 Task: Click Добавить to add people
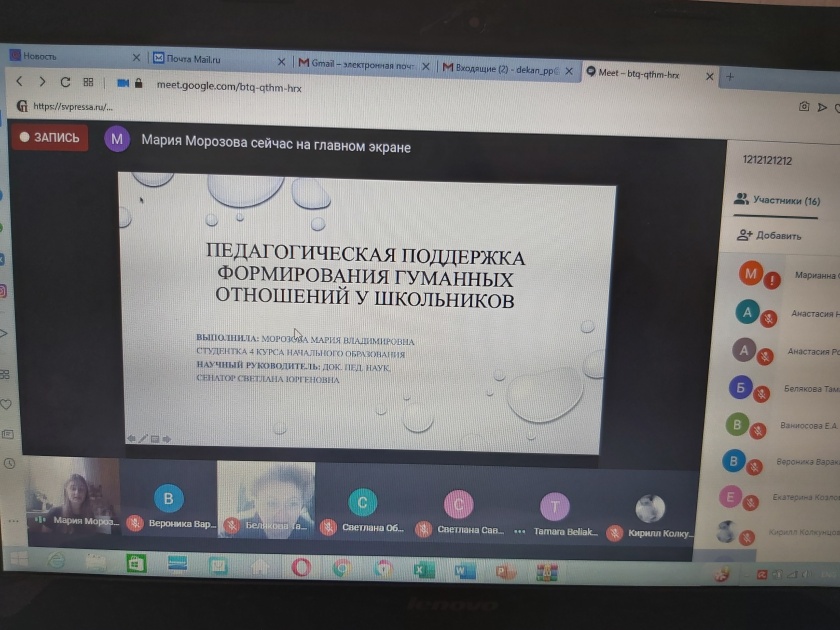[769, 235]
